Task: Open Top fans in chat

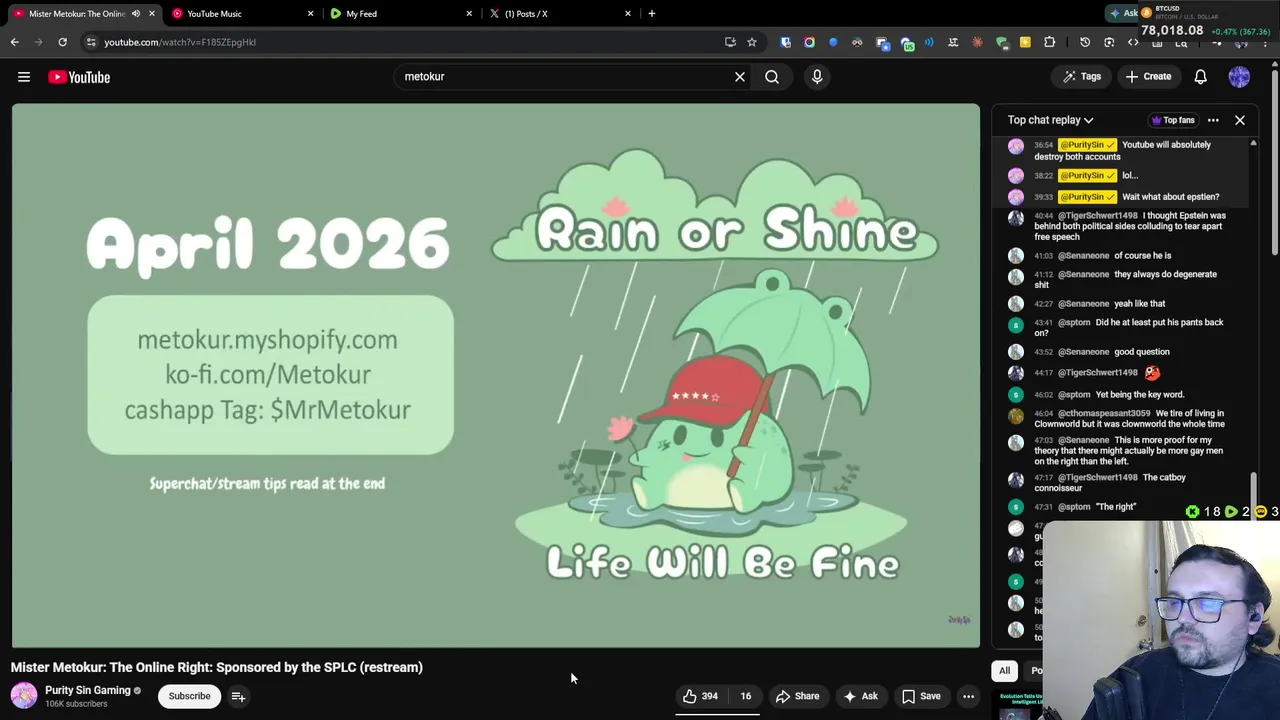Action: pos(1173,120)
